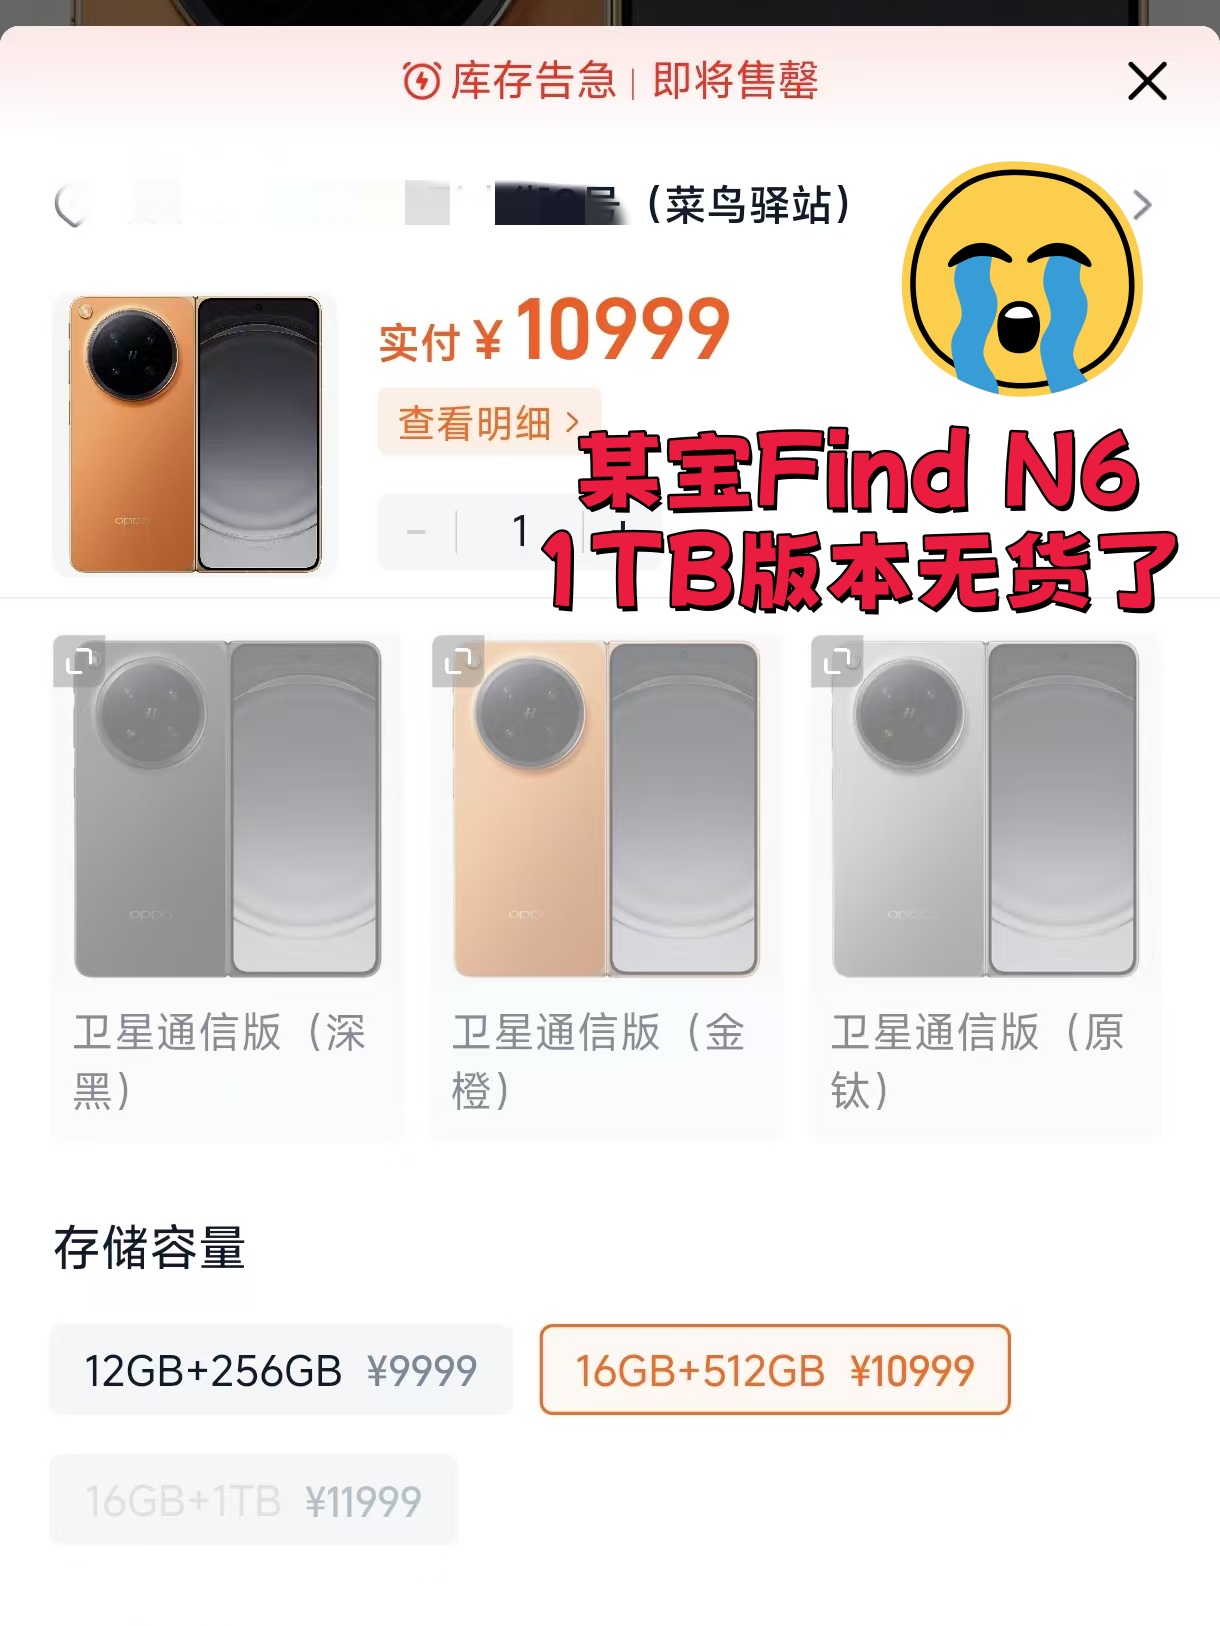Tap the crying emoji sticker
This screenshot has height=1626, width=1220.
coord(1022,279)
